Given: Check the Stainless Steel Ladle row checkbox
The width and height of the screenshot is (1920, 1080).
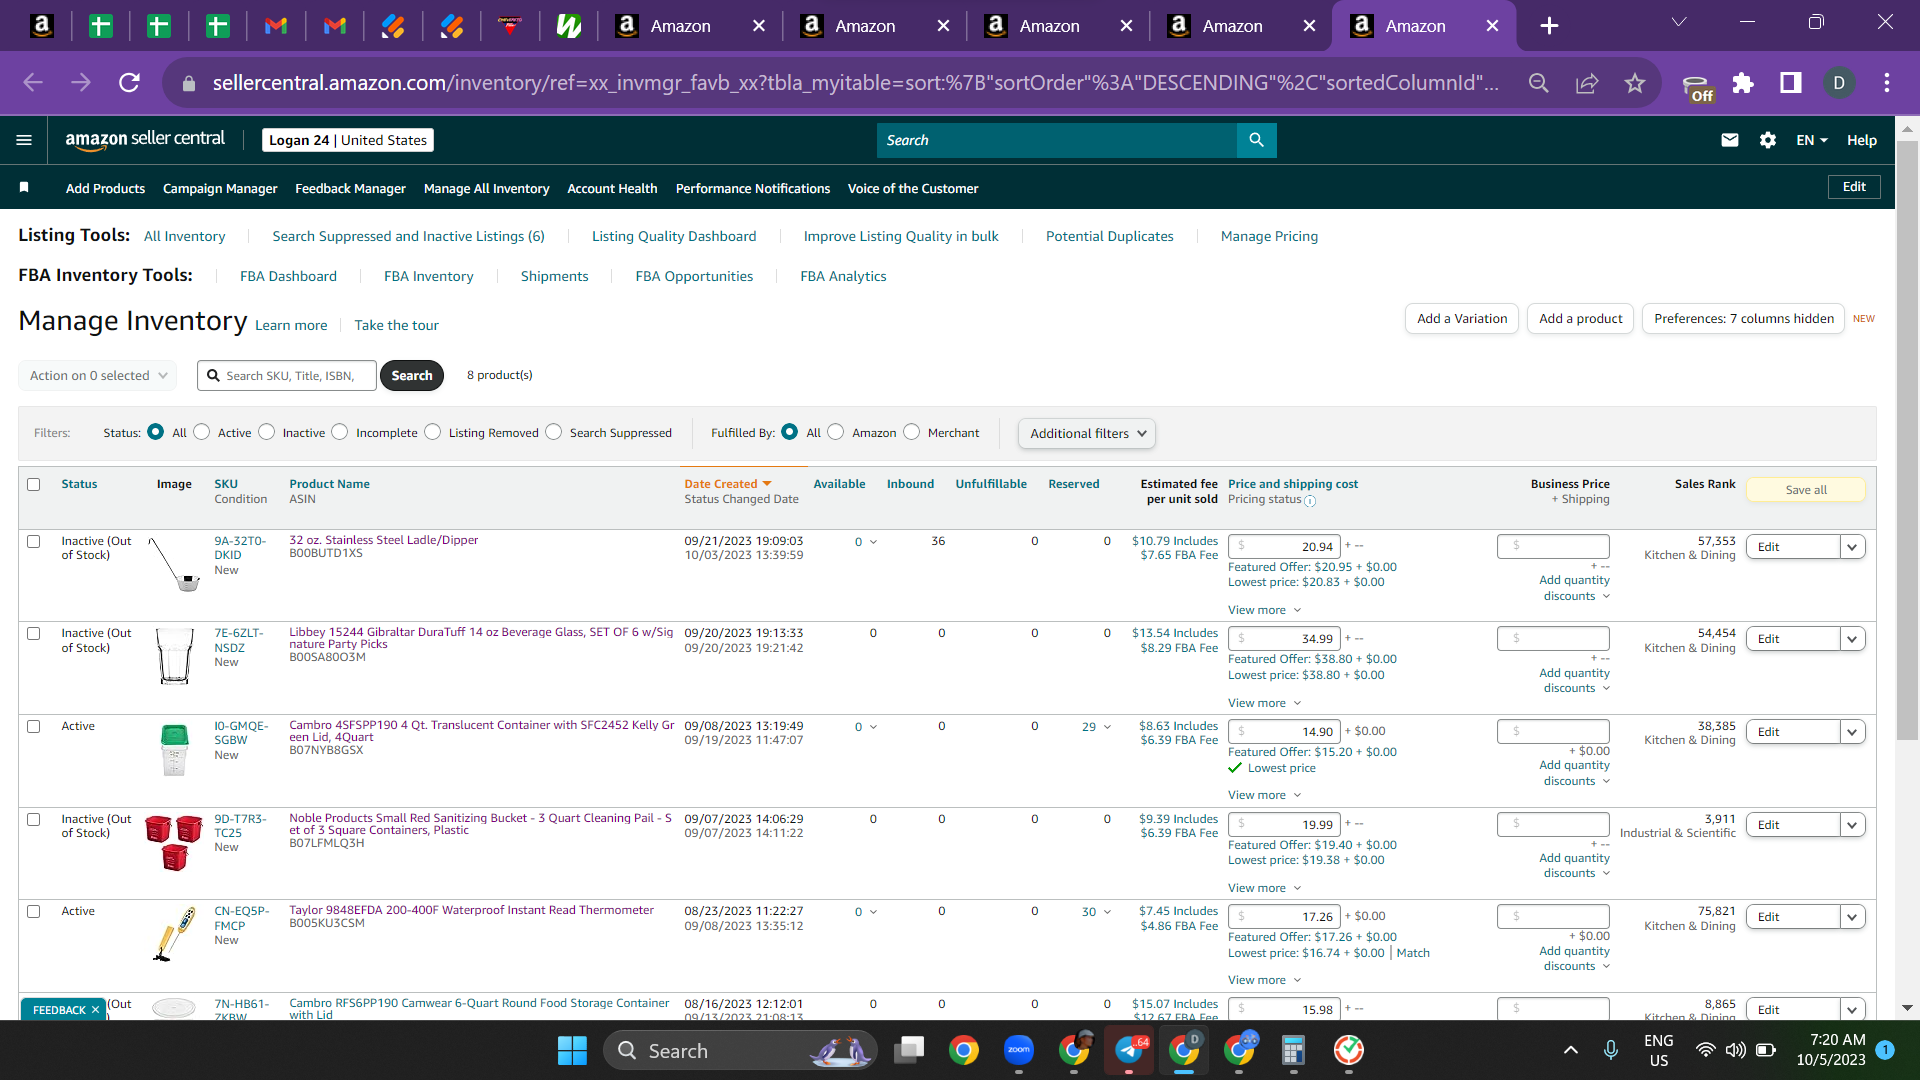Looking at the screenshot, I should (x=34, y=542).
